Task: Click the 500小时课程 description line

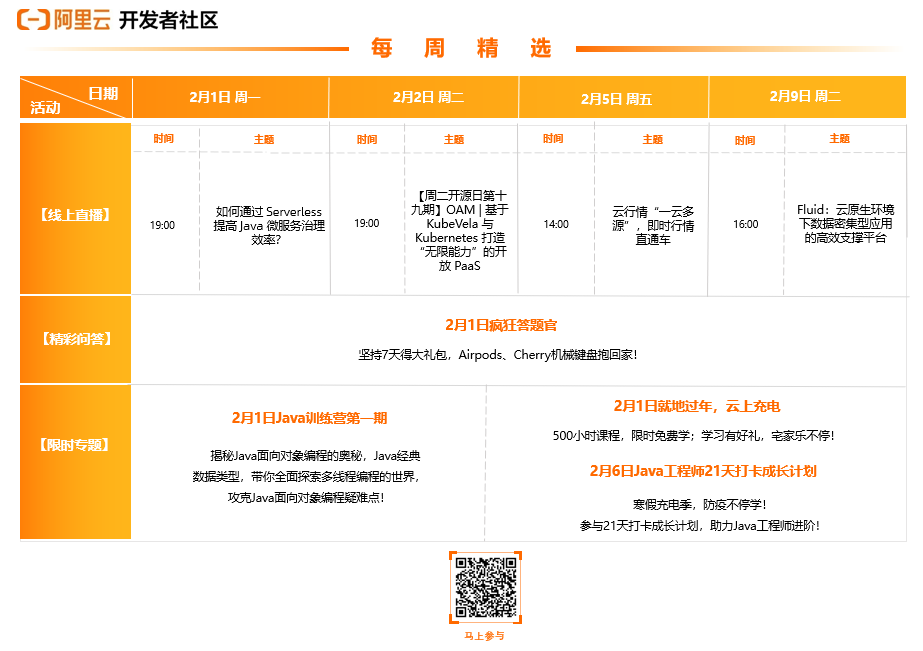Action: 693,436
